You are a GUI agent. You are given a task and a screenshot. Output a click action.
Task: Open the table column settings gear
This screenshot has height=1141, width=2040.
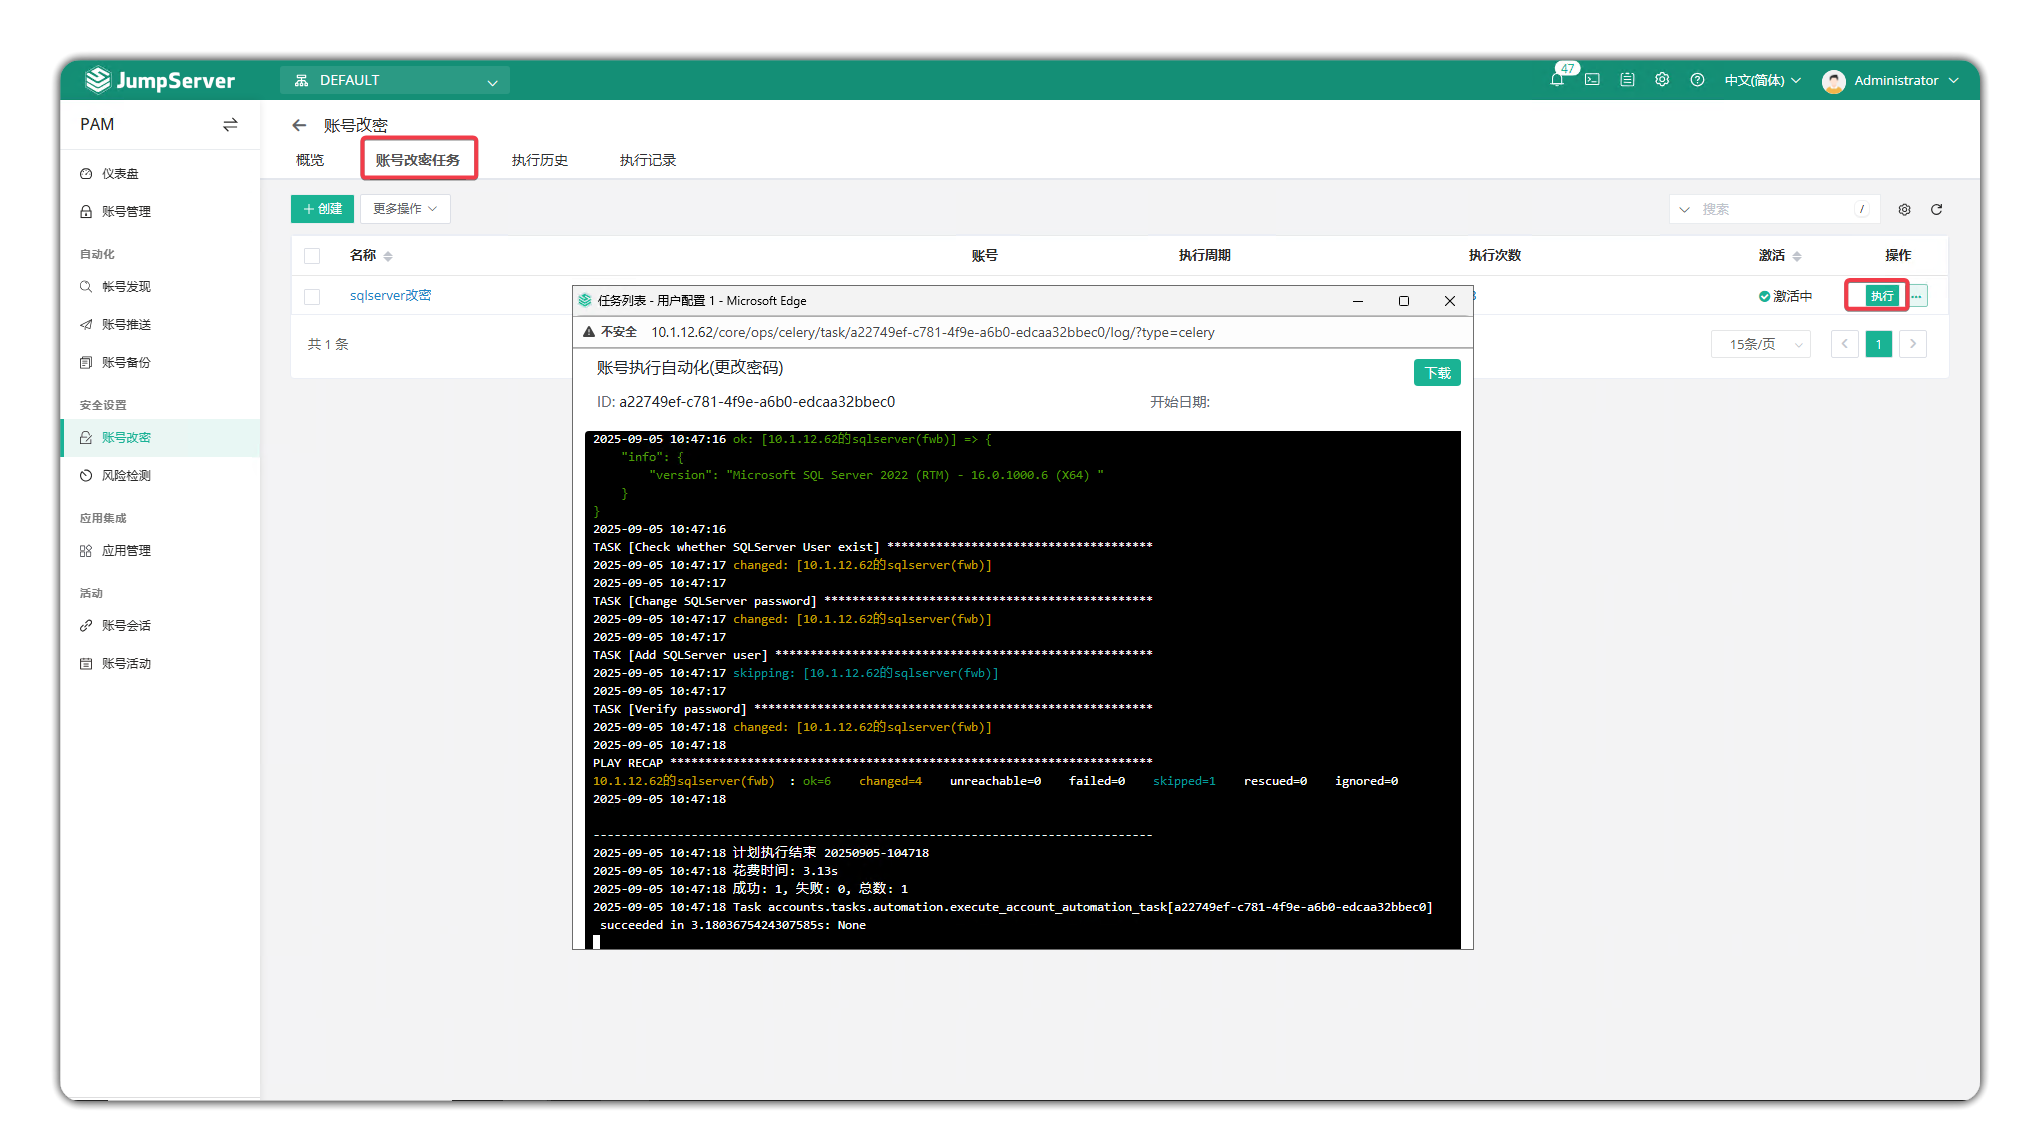[x=1904, y=209]
